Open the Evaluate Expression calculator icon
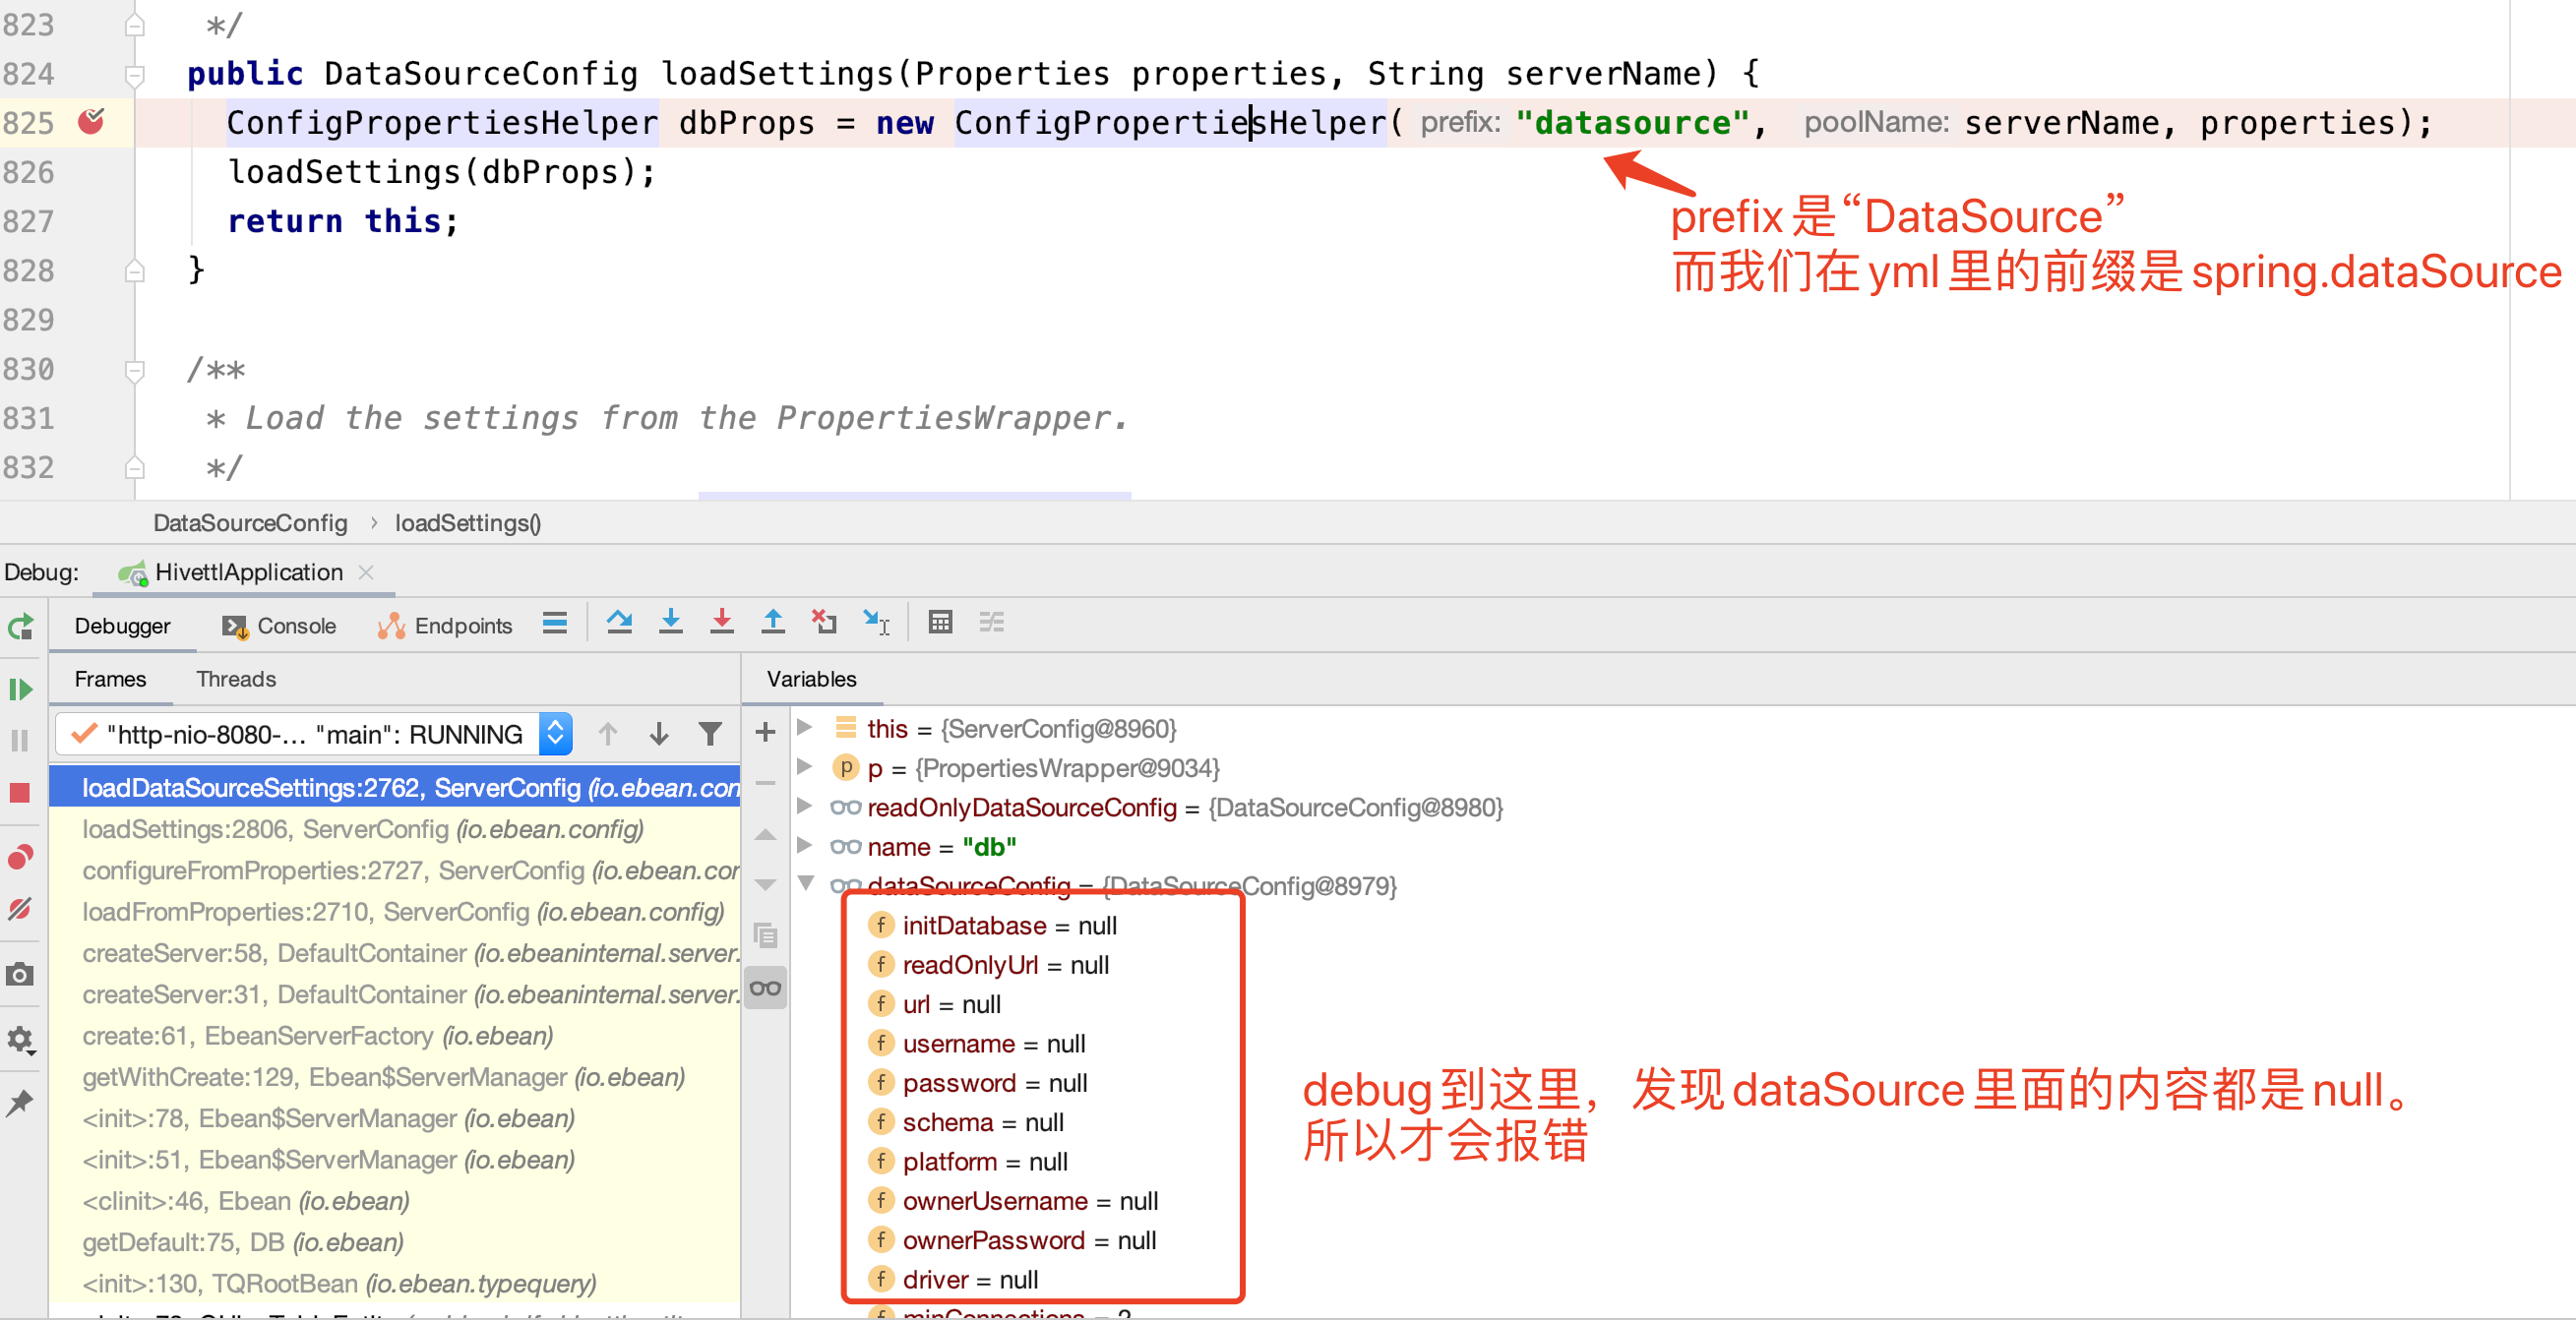This screenshot has height=1320, width=2576. 939,623
